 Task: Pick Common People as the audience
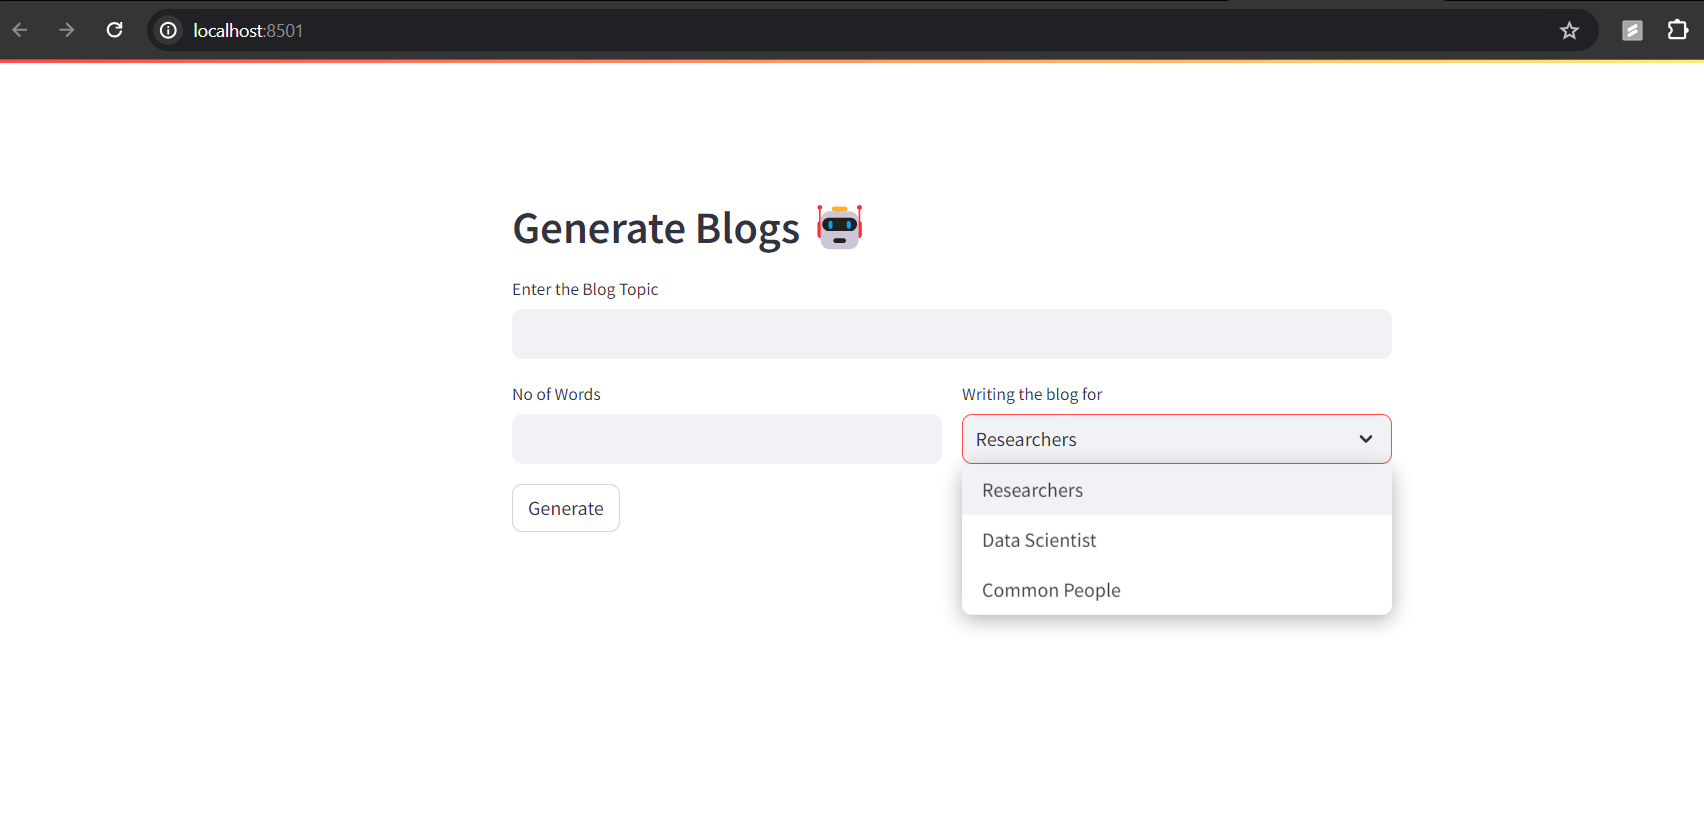(x=1051, y=590)
